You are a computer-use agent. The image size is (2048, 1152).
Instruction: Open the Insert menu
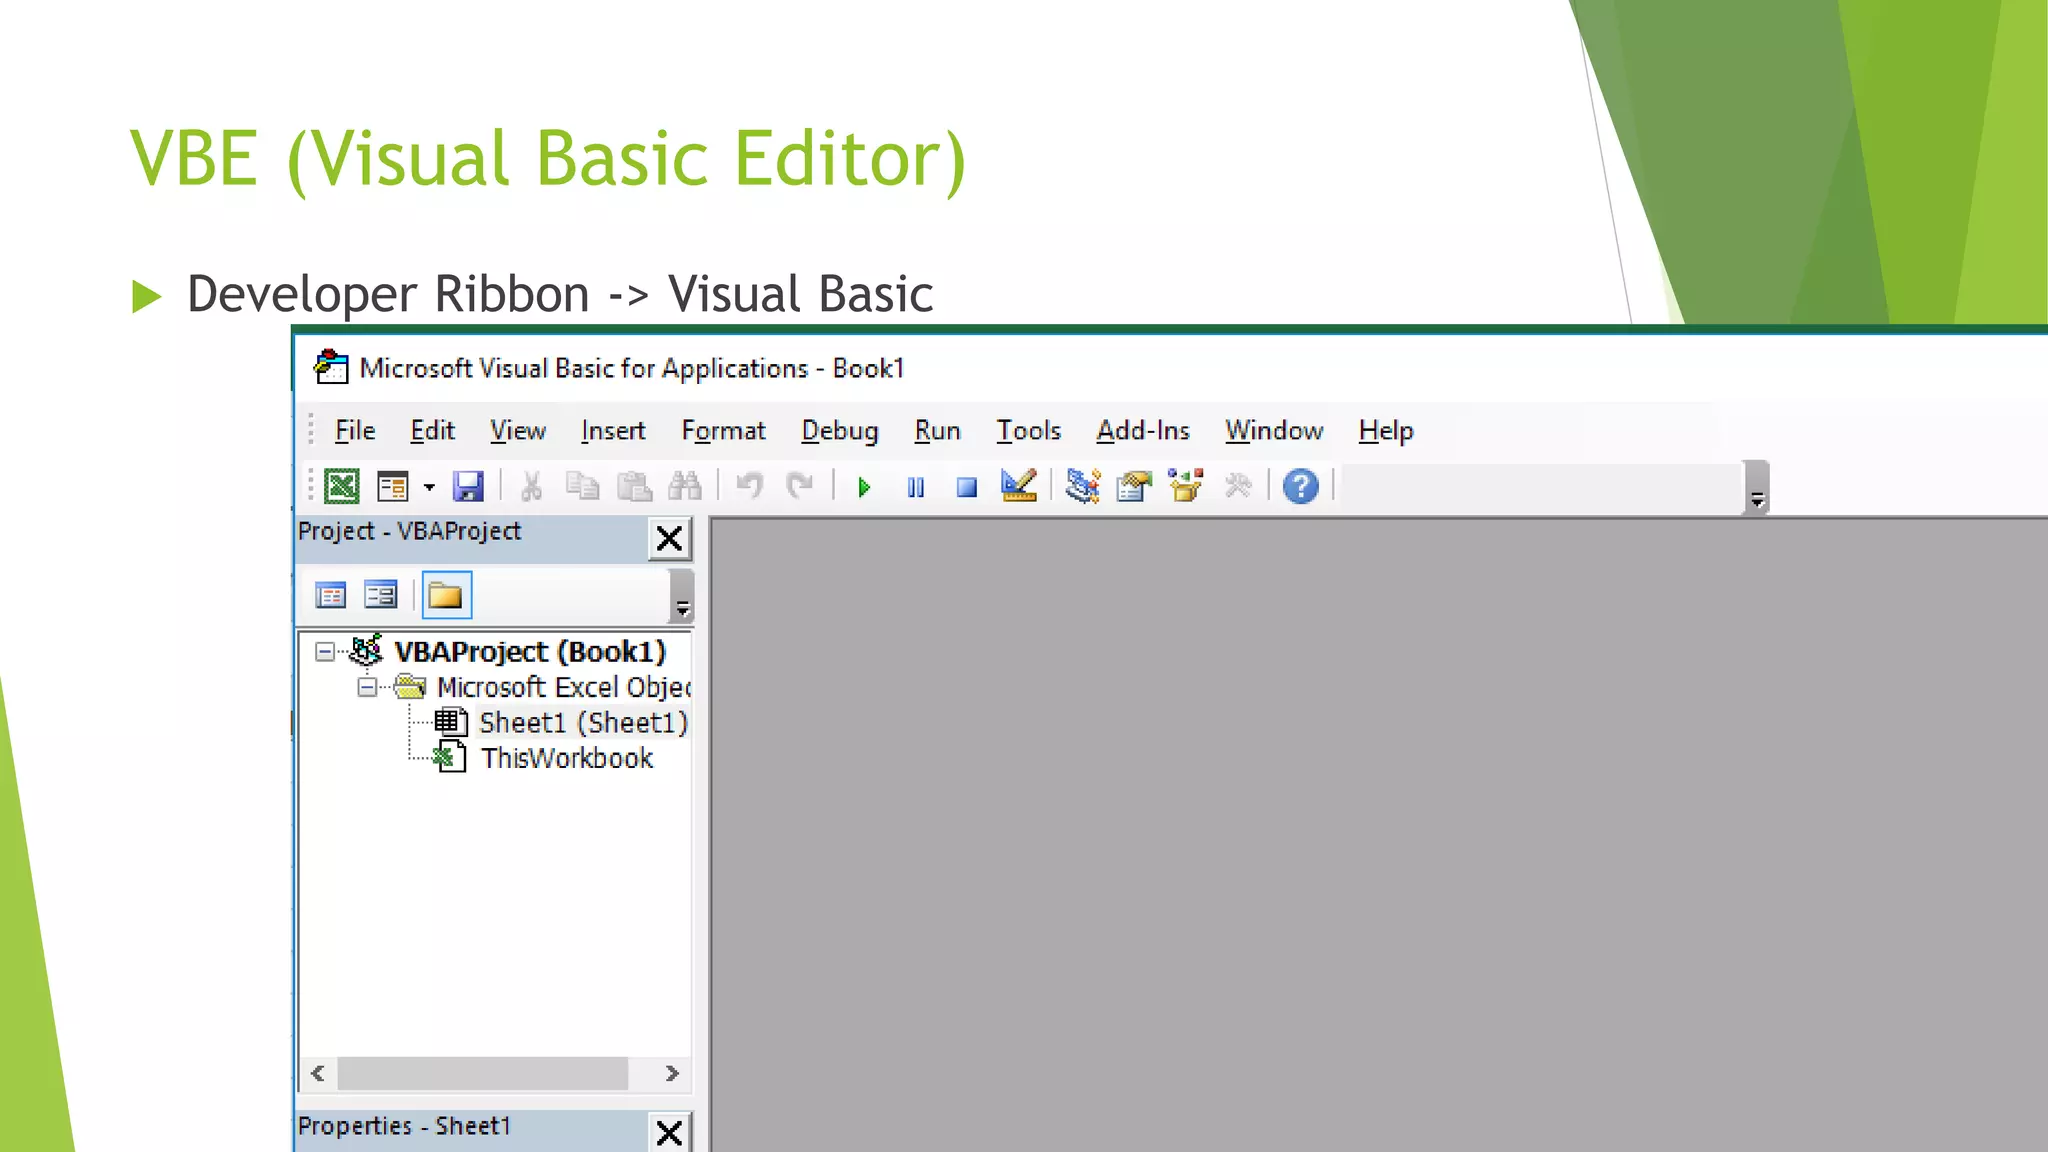613,431
